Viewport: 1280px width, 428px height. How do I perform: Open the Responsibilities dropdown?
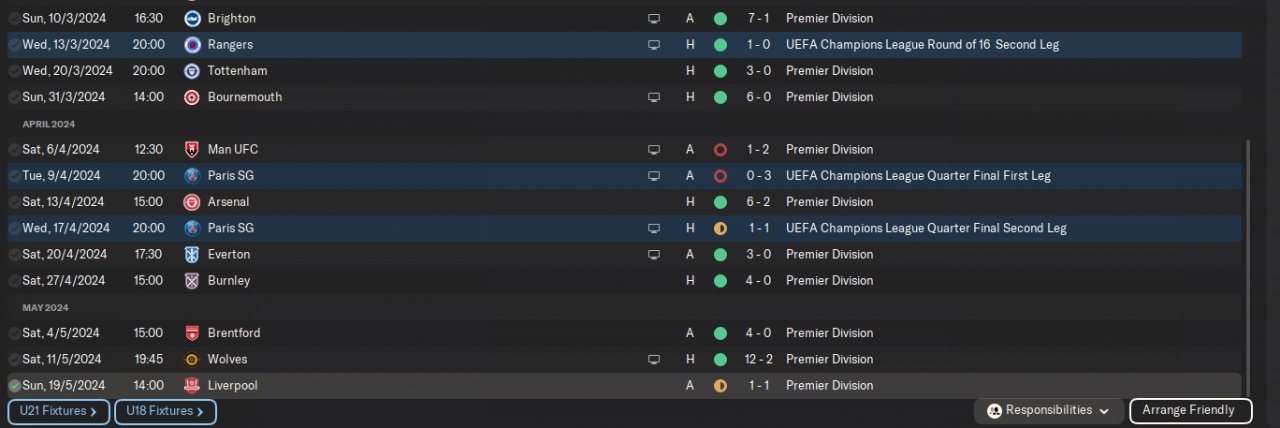tap(1049, 411)
